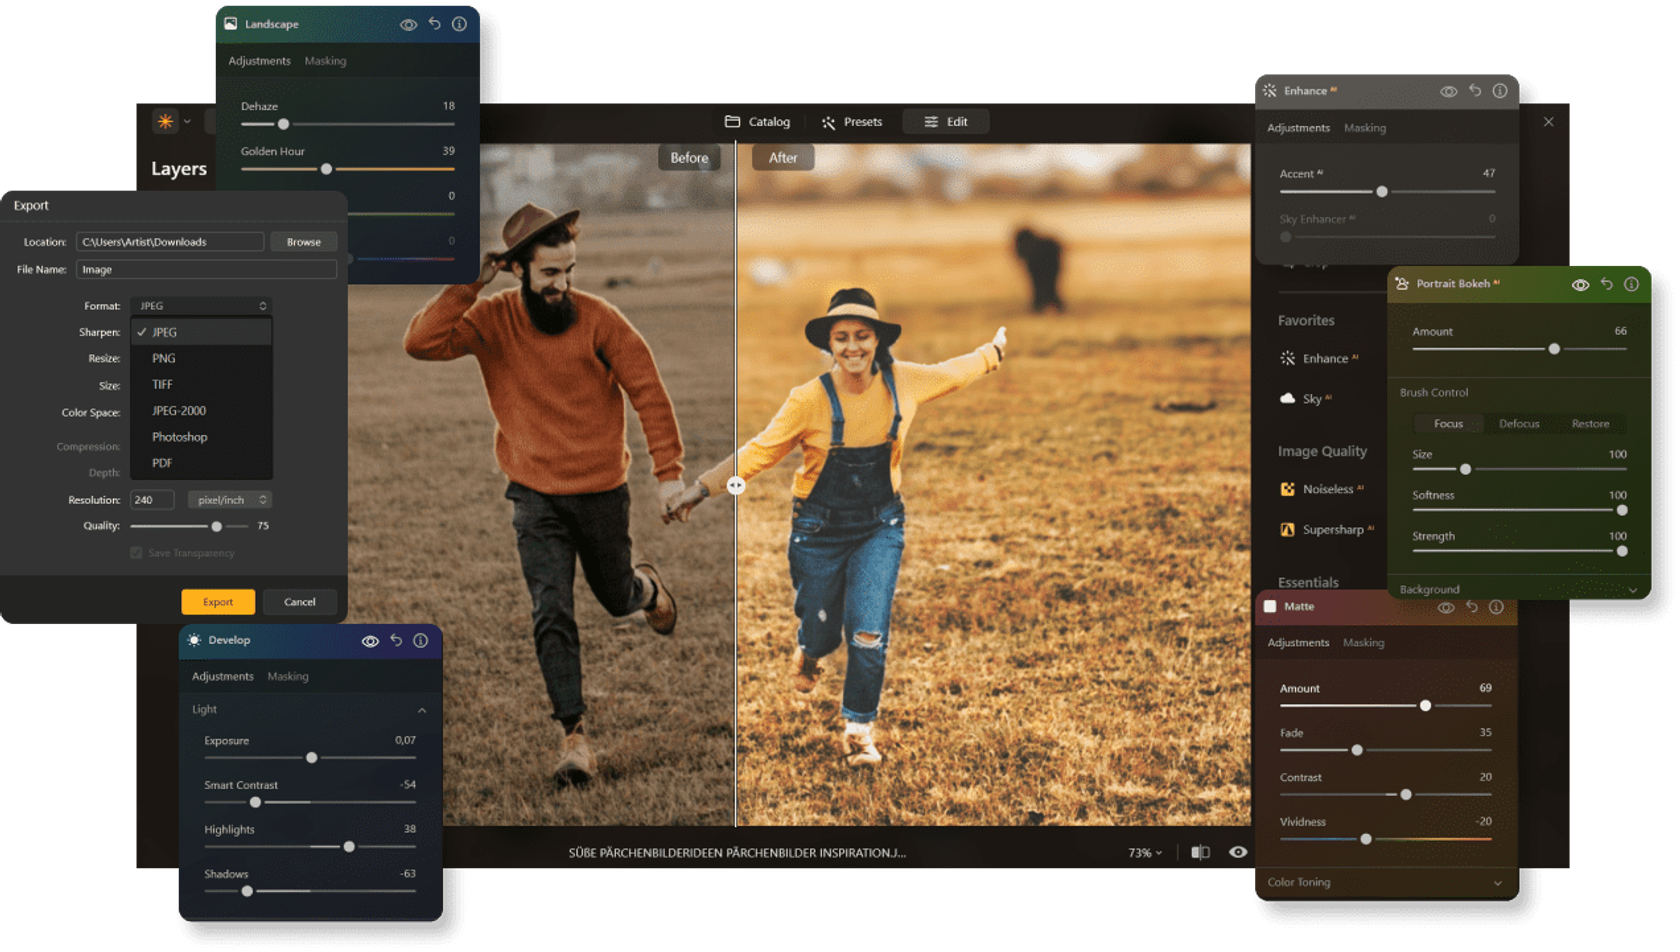
Task: Enable the Save Transparency checkbox
Action: point(136,553)
